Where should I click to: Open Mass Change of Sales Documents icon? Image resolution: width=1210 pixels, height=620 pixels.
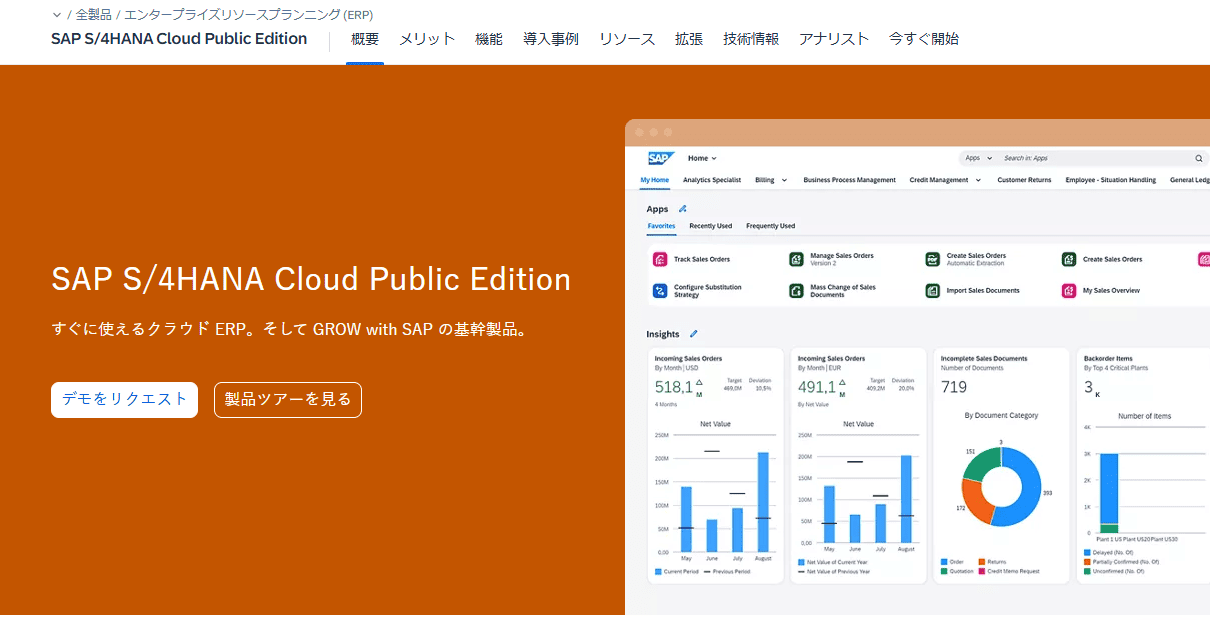pyautogui.click(x=796, y=291)
